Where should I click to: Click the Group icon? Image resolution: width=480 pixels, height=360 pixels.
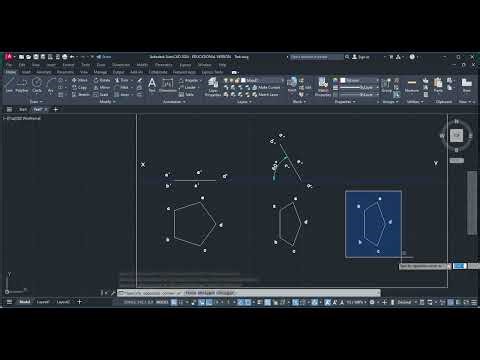click(x=386, y=85)
